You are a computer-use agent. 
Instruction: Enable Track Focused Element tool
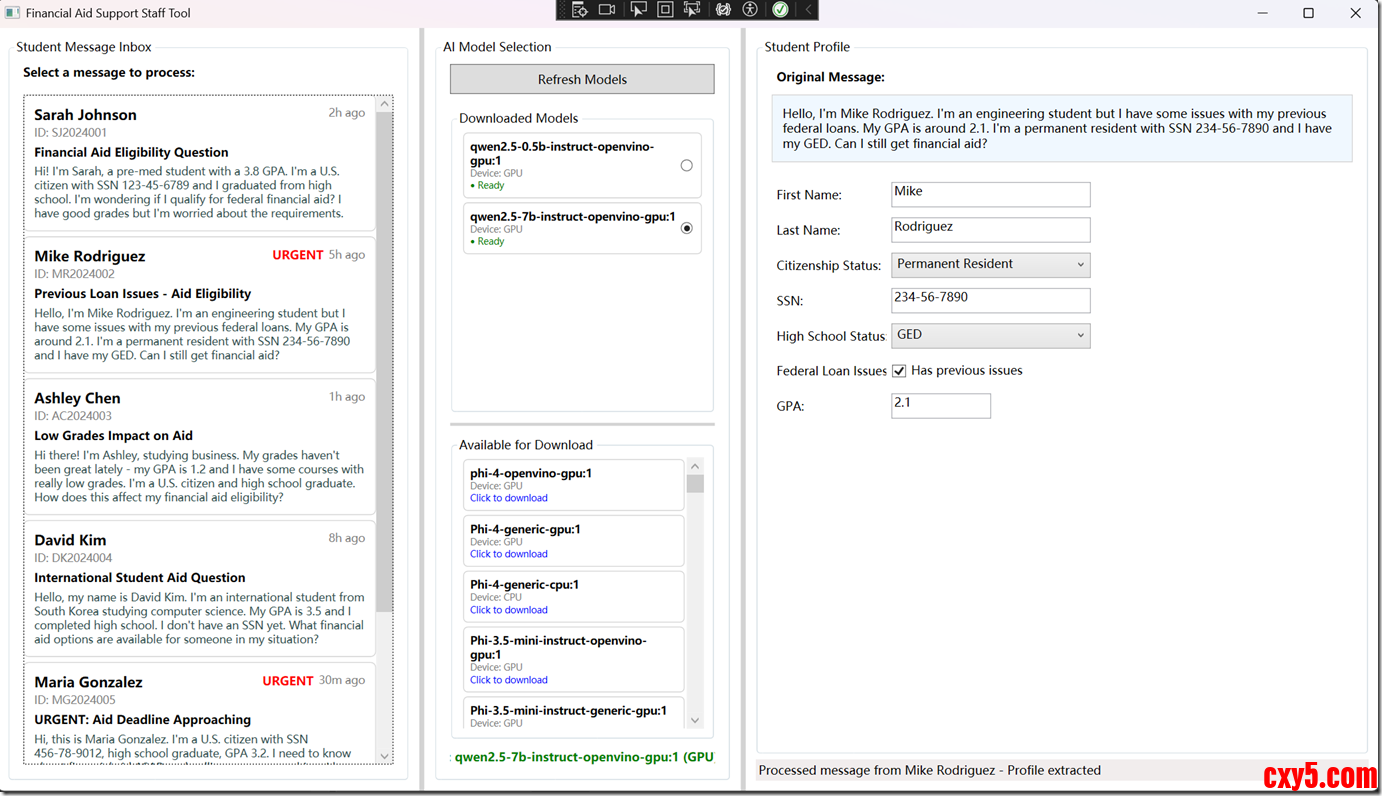pos(692,10)
